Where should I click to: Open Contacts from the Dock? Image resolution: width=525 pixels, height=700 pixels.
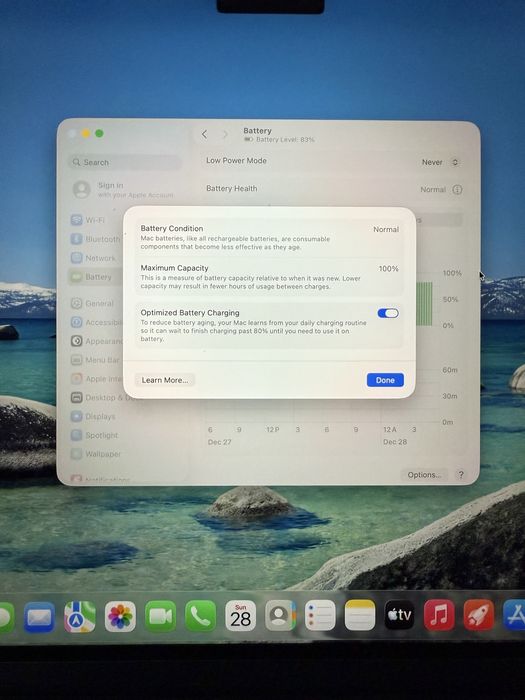[x=280, y=615]
